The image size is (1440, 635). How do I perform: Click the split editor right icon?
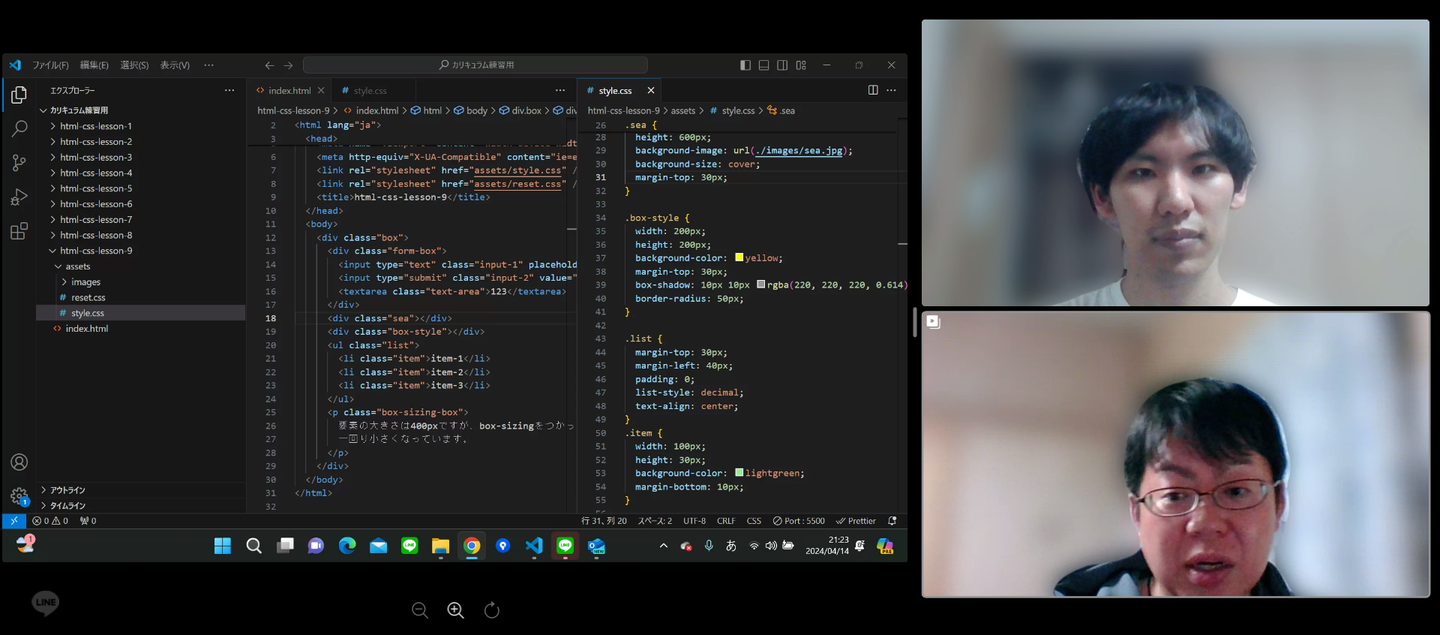click(873, 90)
